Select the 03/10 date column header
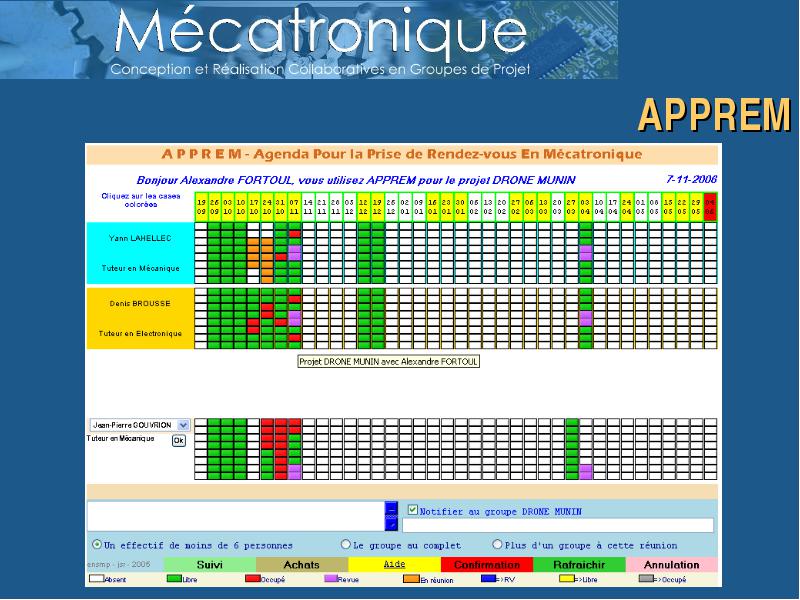Viewport: 800px width, 600px height. click(228, 207)
